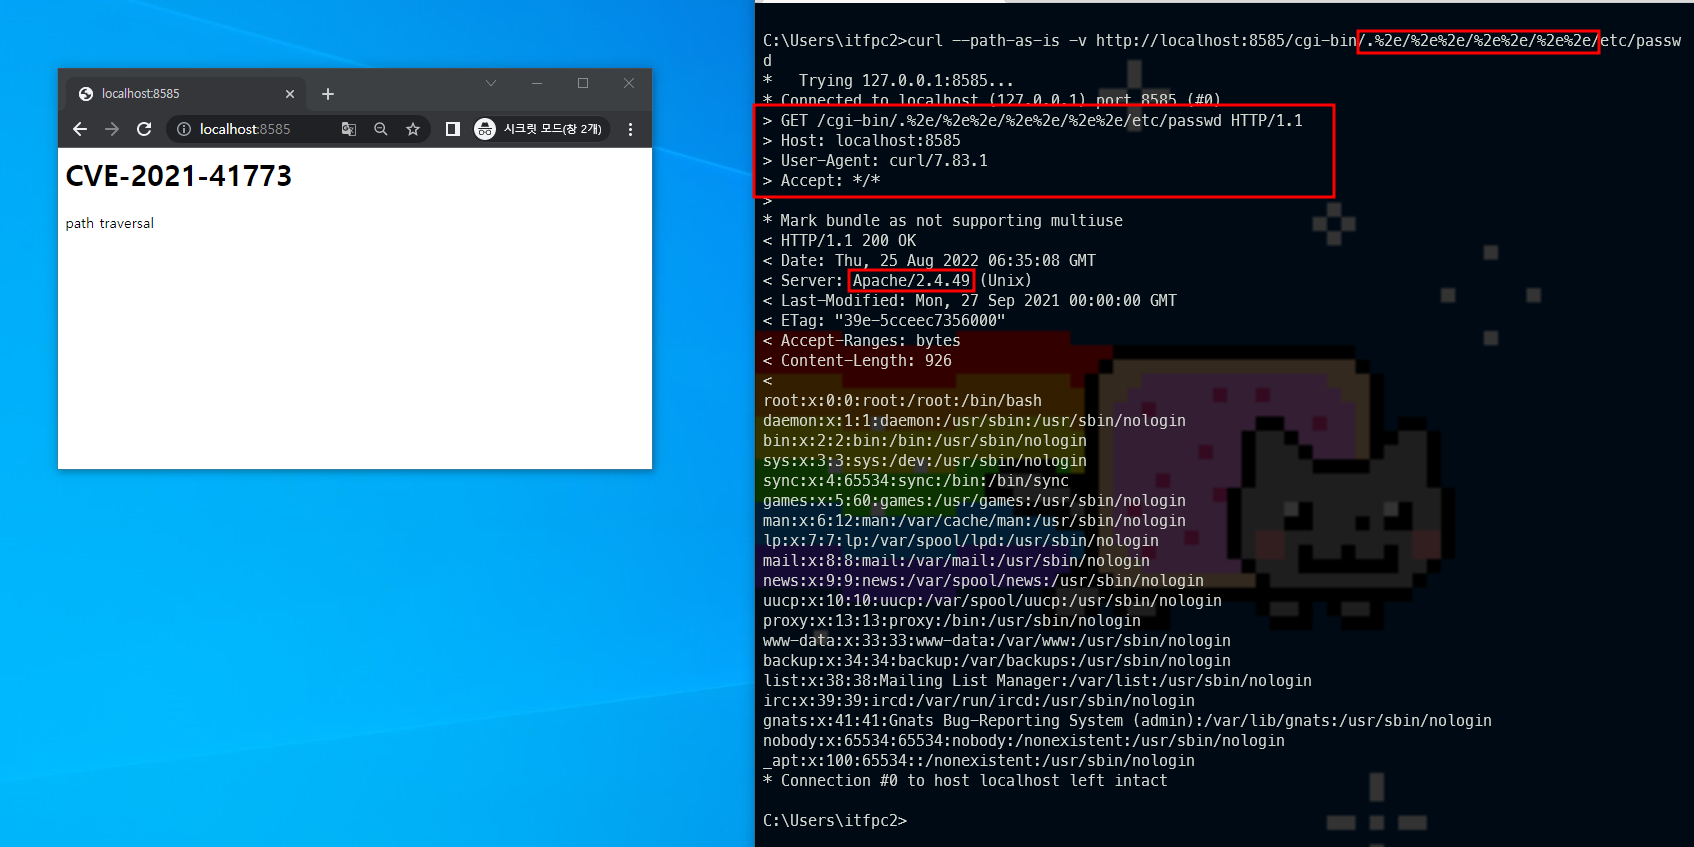
Task: Click 'Trying 127.0.0.1:8585...' line
Action: pos(888,80)
